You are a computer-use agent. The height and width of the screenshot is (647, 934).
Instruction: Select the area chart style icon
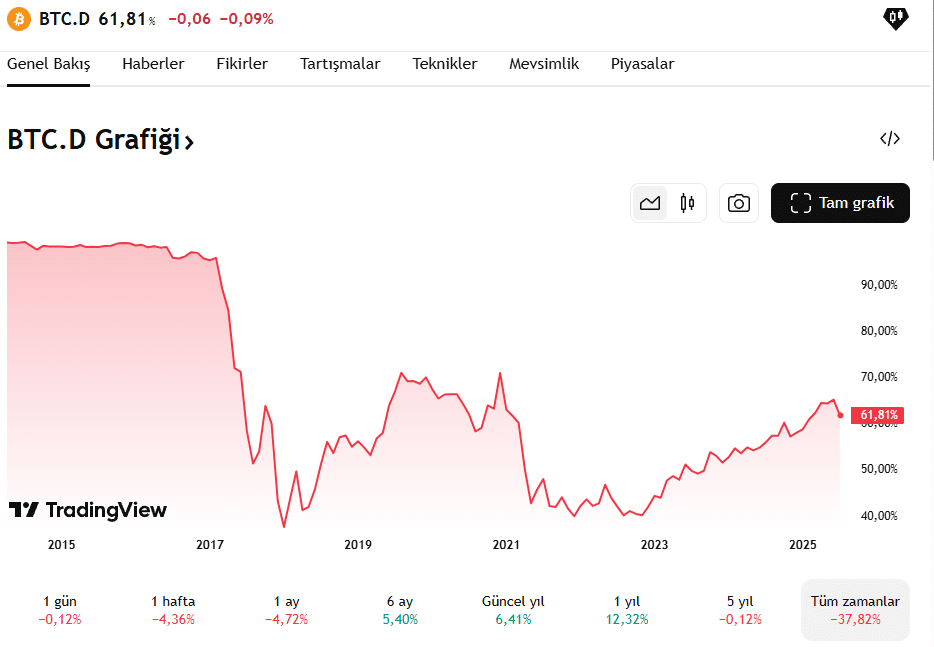click(x=650, y=202)
